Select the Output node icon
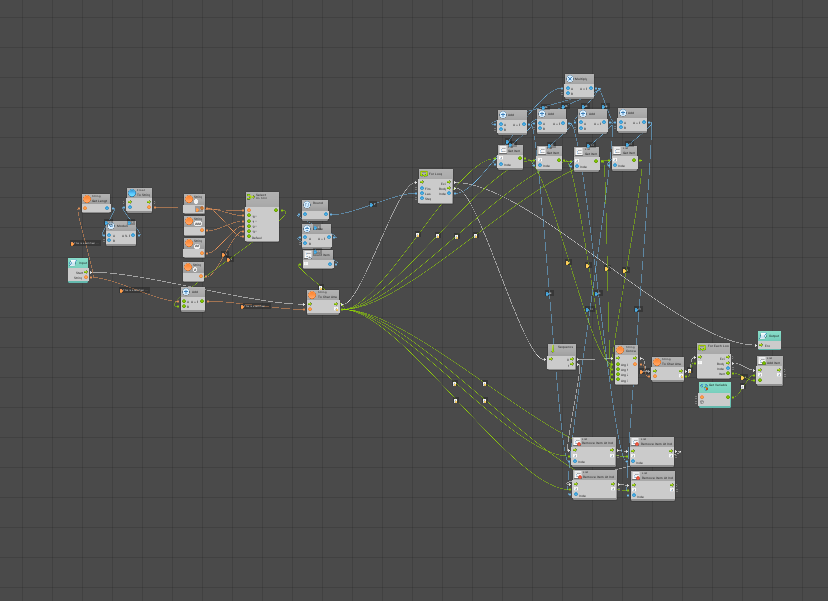 coord(763,336)
